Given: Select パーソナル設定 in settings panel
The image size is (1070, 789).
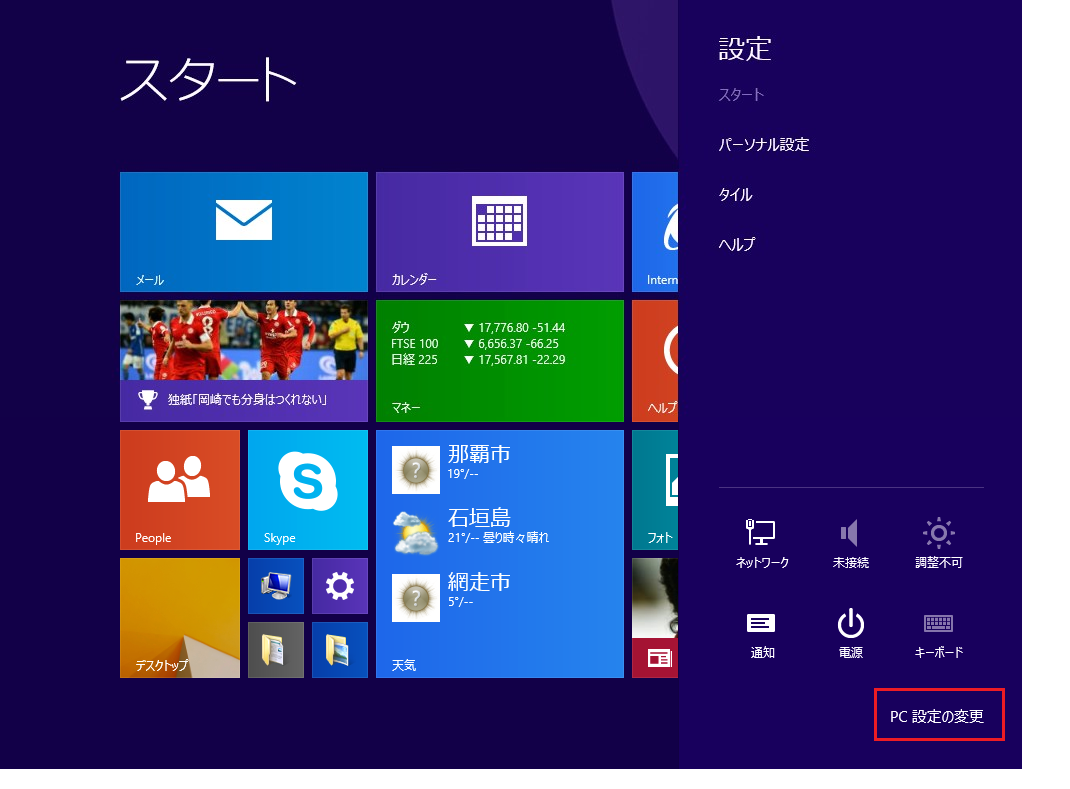Looking at the screenshot, I should pyautogui.click(x=764, y=145).
